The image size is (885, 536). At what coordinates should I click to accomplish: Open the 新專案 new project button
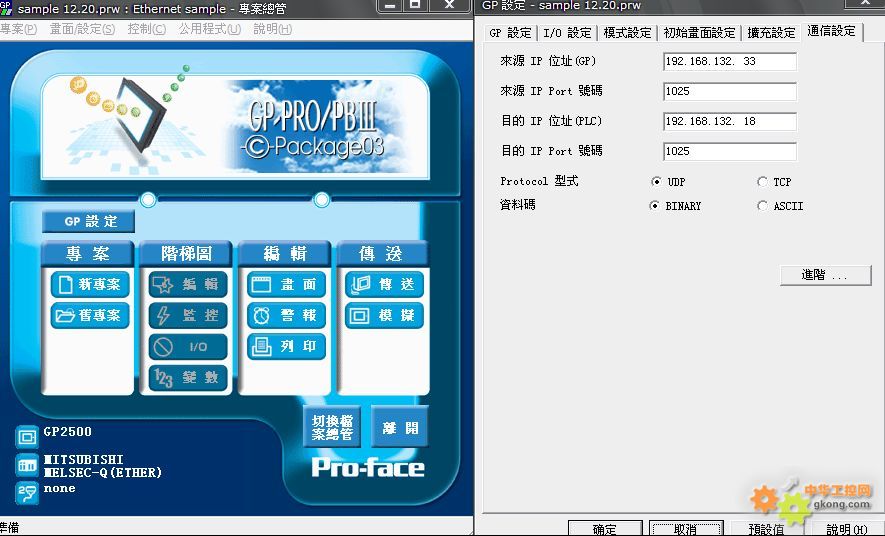click(90, 284)
